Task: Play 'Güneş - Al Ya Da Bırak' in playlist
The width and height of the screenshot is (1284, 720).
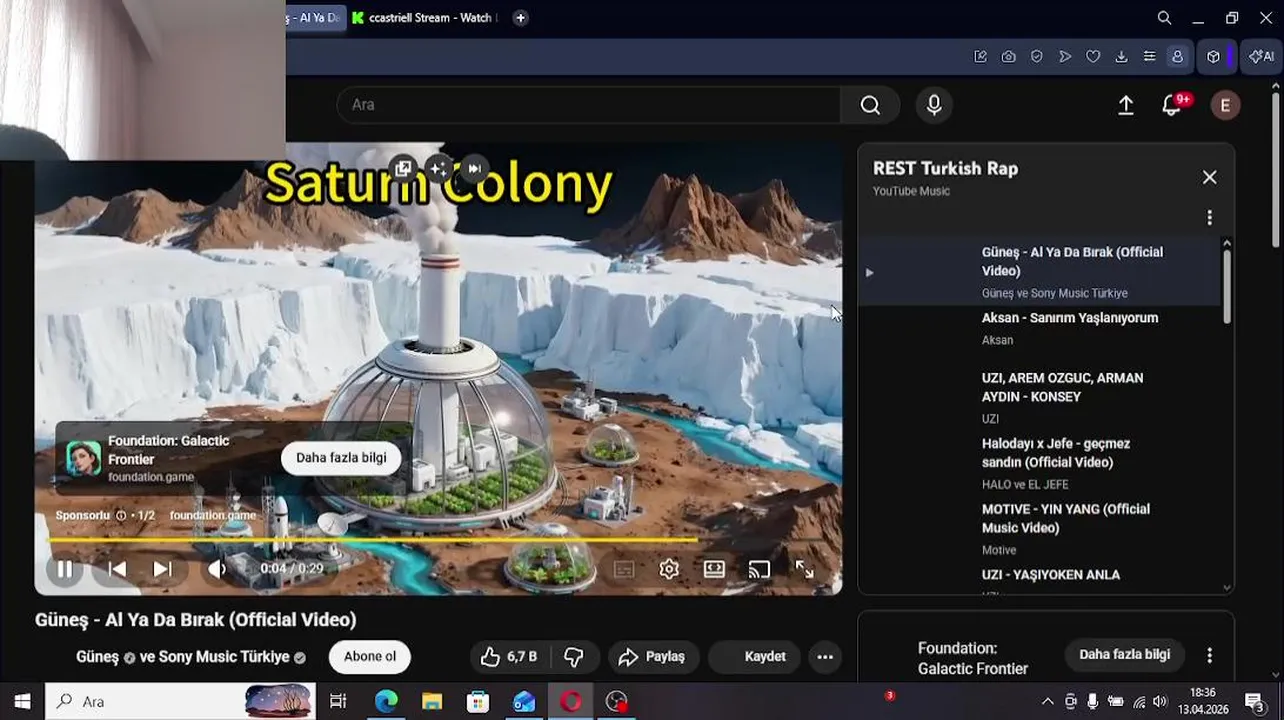Action: (1040, 272)
